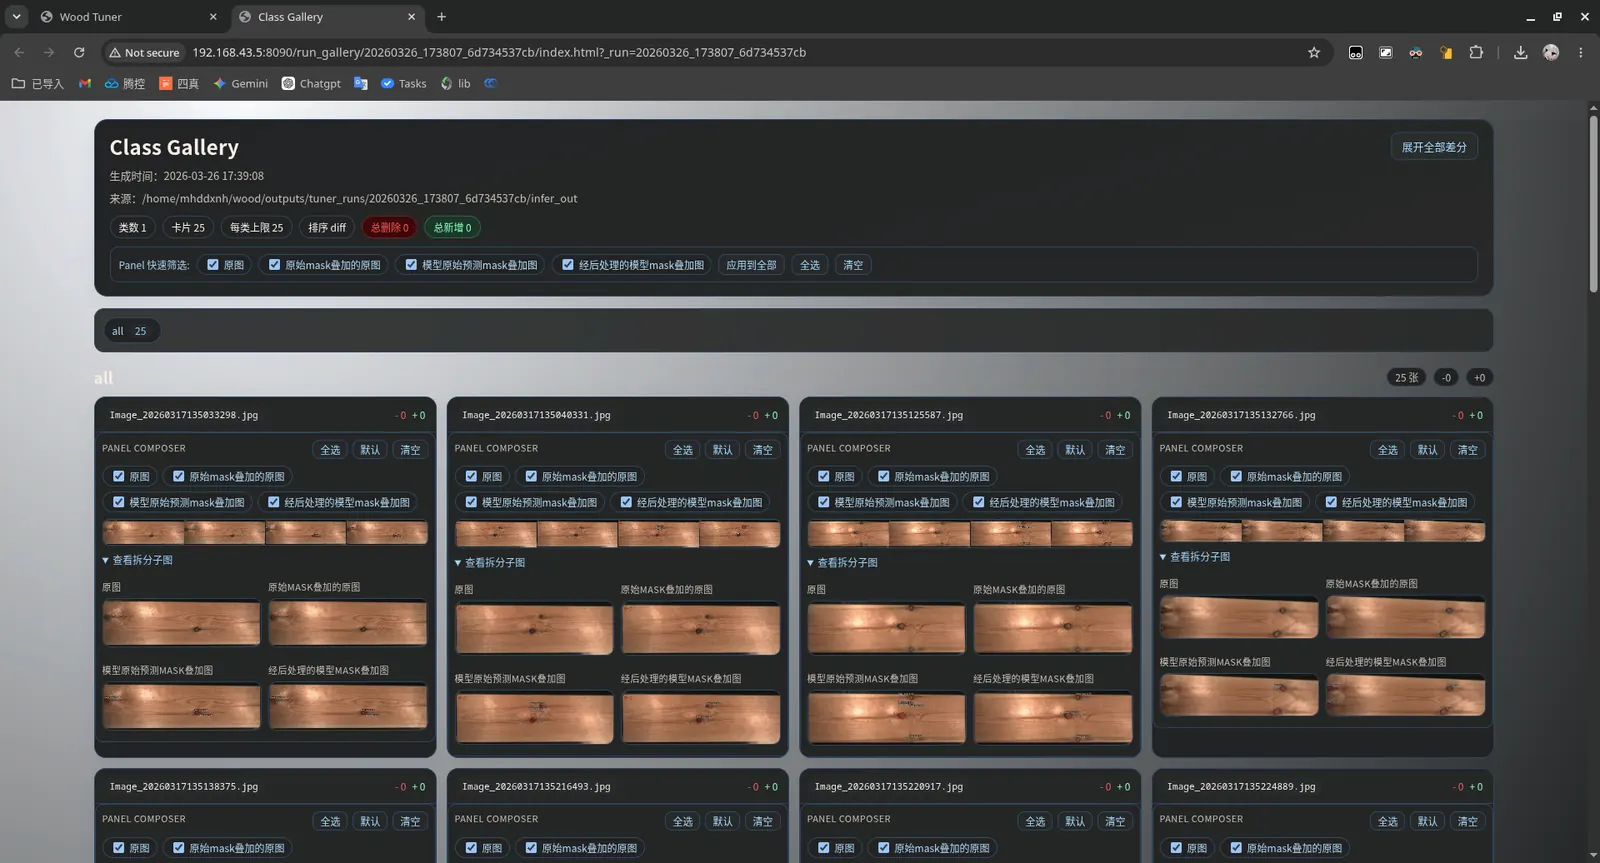Open the Chatgpt bookmark
This screenshot has width=1600, height=863.
coord(312,84)
